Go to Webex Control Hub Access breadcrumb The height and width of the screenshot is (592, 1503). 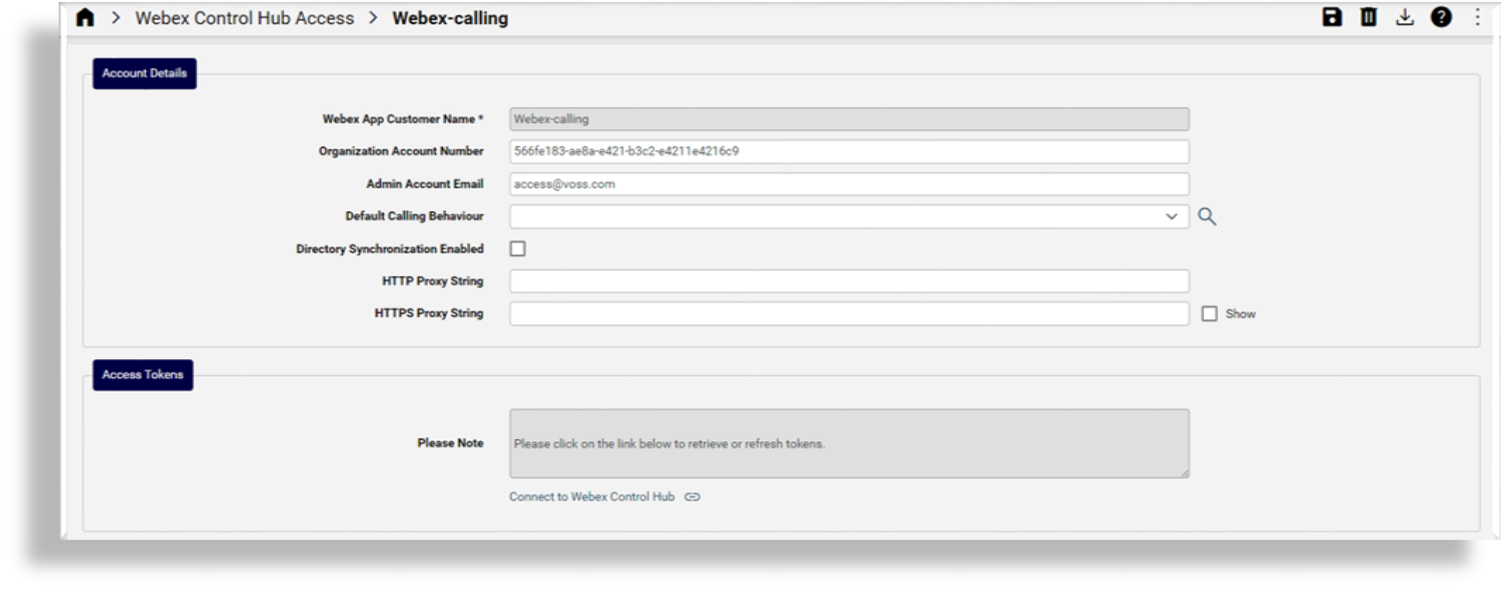coord(247,17)
